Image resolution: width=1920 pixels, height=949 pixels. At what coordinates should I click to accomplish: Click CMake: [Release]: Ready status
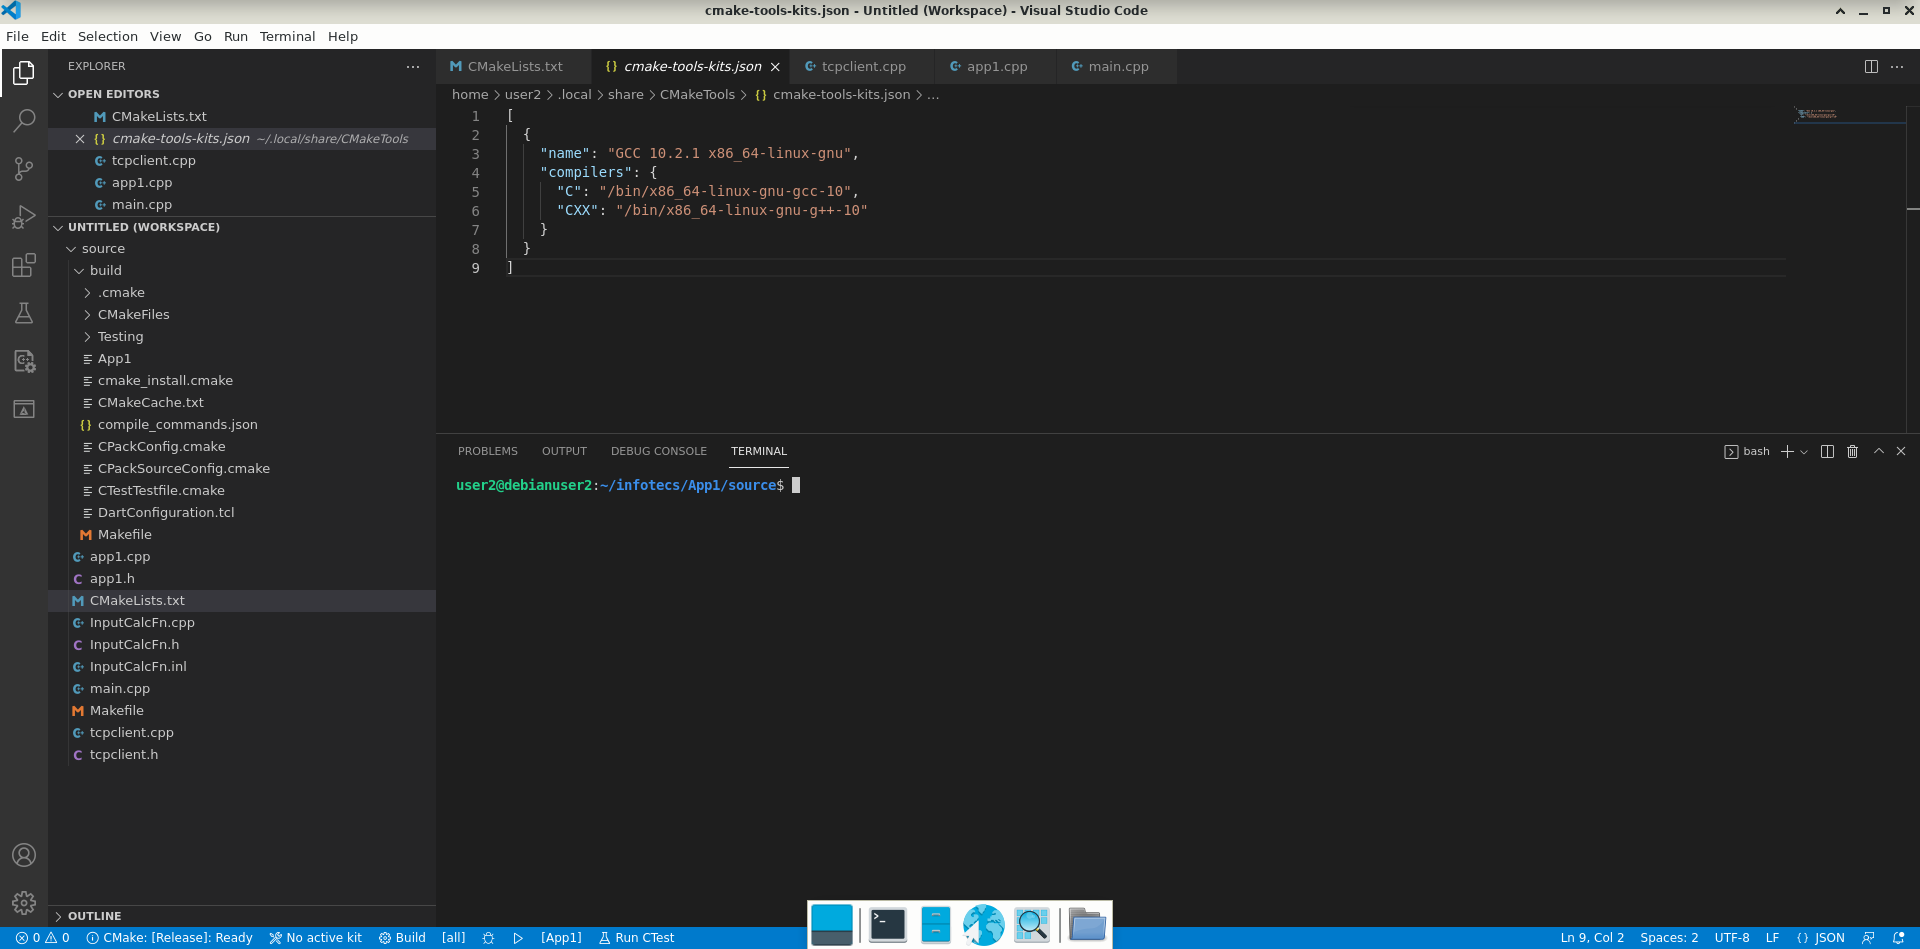[169, 938]
